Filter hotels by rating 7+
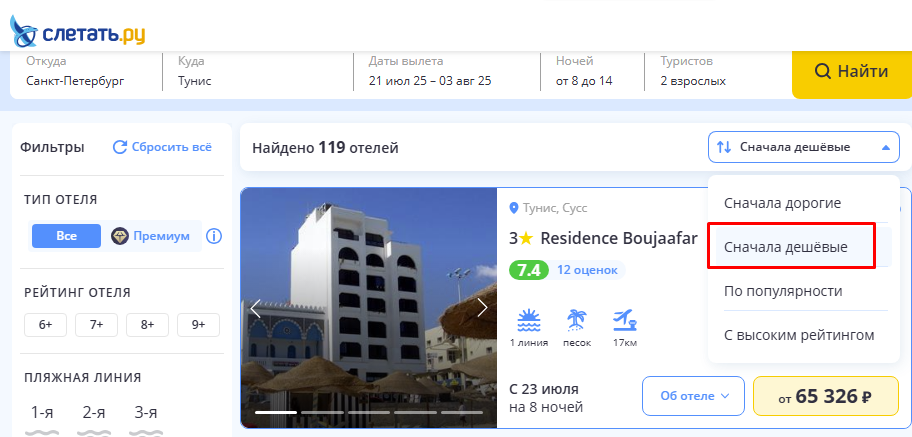Image resolution: width=912 pixels, height=437 pixels. [x=97, y=325]
